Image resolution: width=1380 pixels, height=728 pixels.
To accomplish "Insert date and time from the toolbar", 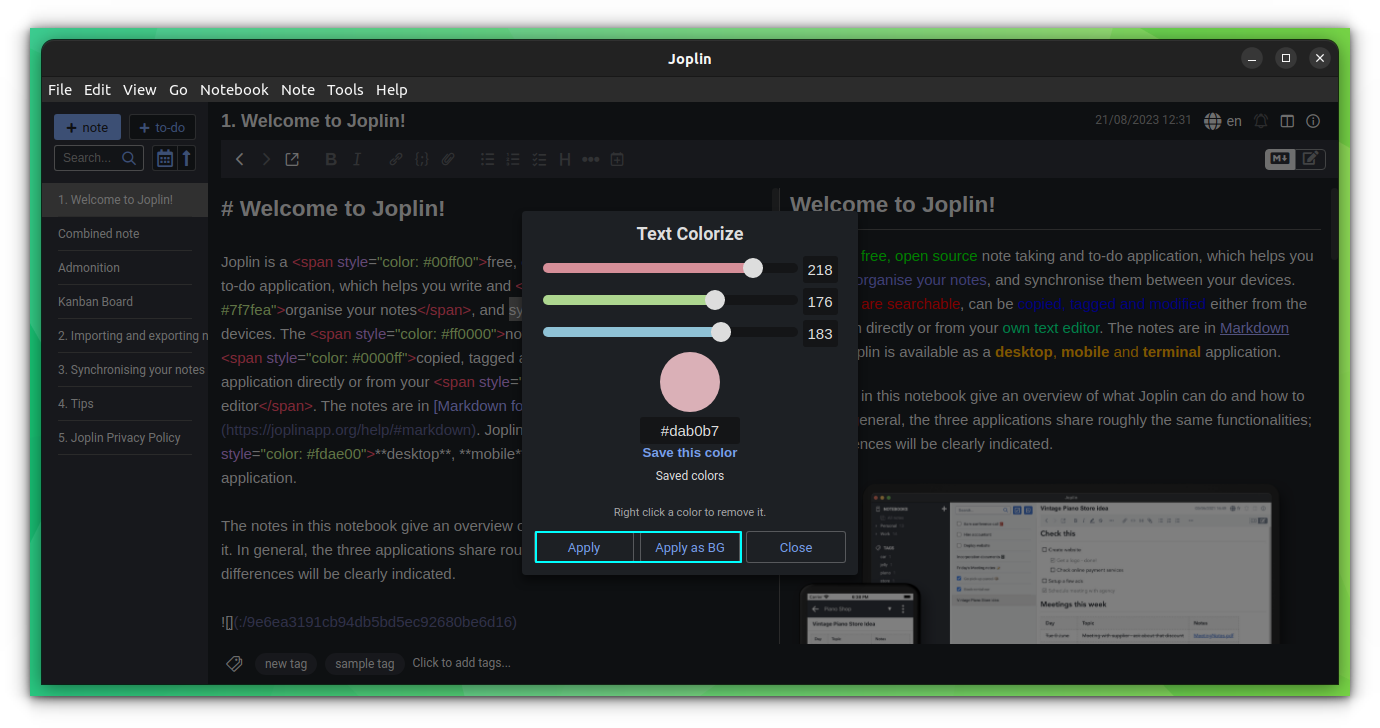I will click(x=616, y=159).
